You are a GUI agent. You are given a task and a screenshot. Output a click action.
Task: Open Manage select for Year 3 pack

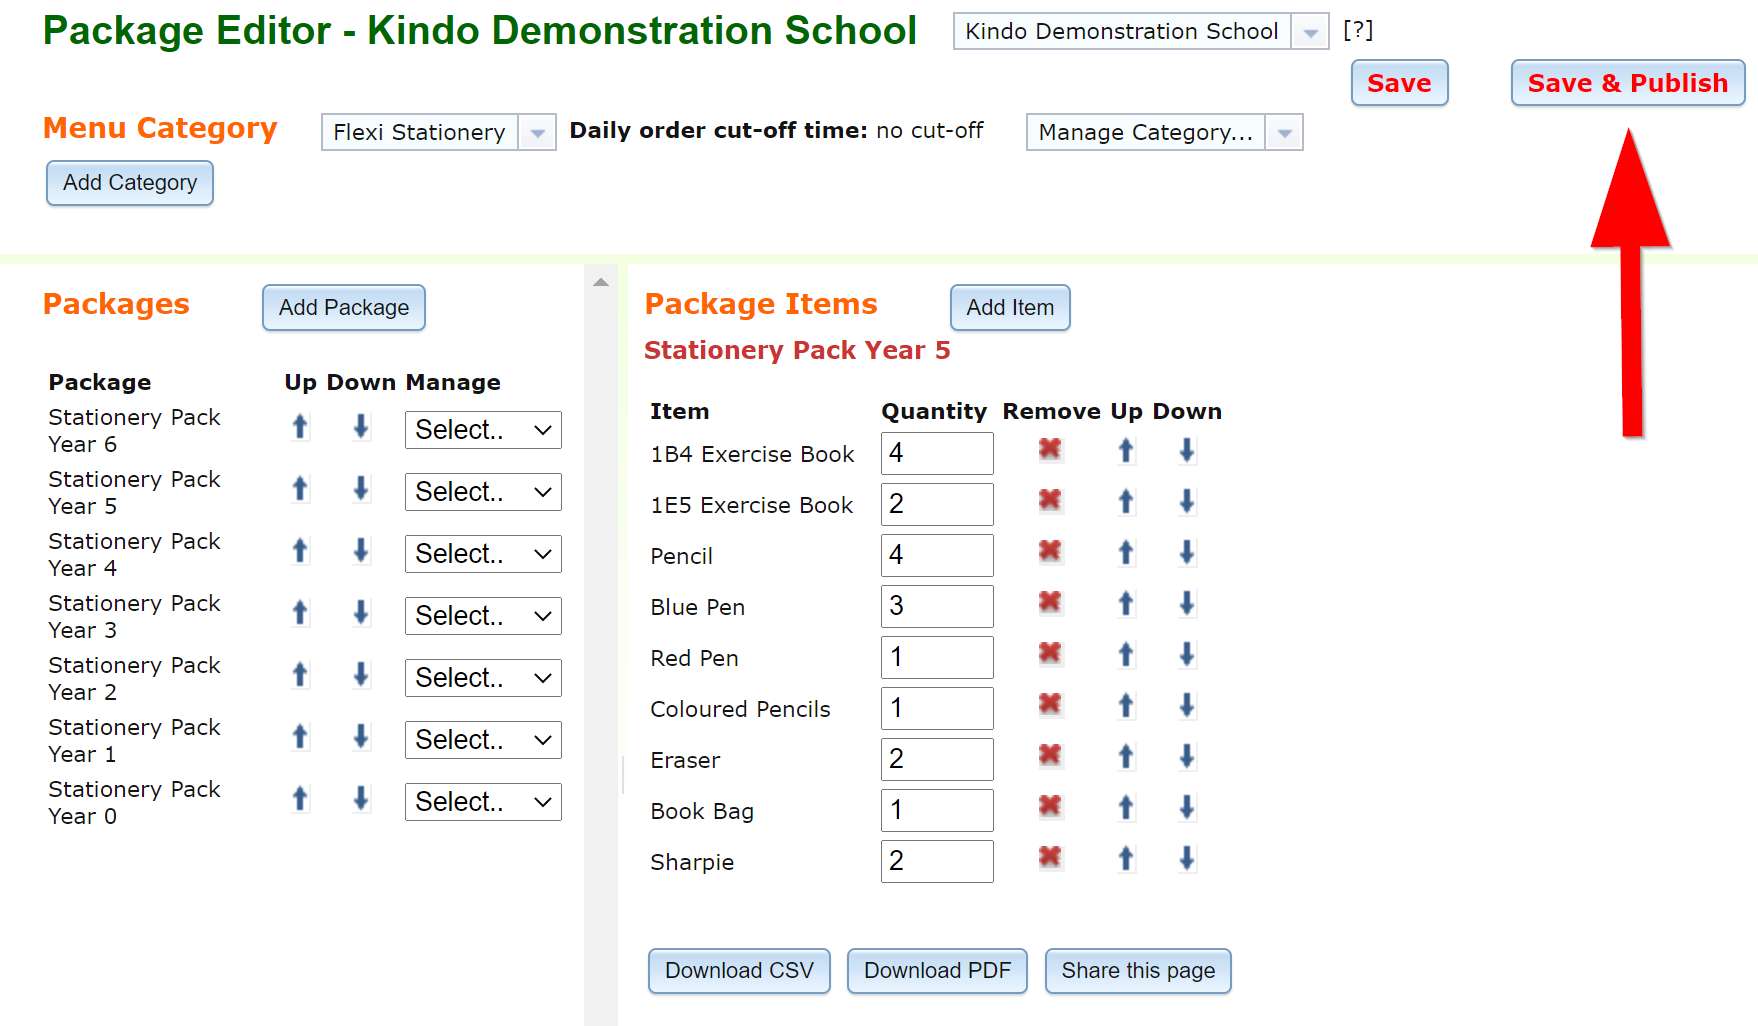pos(483,616)
